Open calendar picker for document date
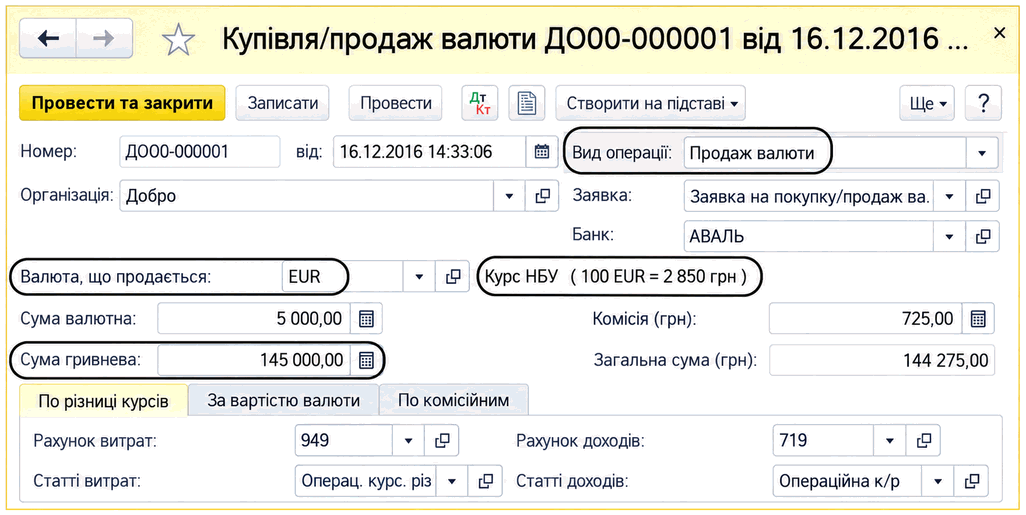Image resolution: width=1026 pixels, height=515 pixels. point(542,152)
